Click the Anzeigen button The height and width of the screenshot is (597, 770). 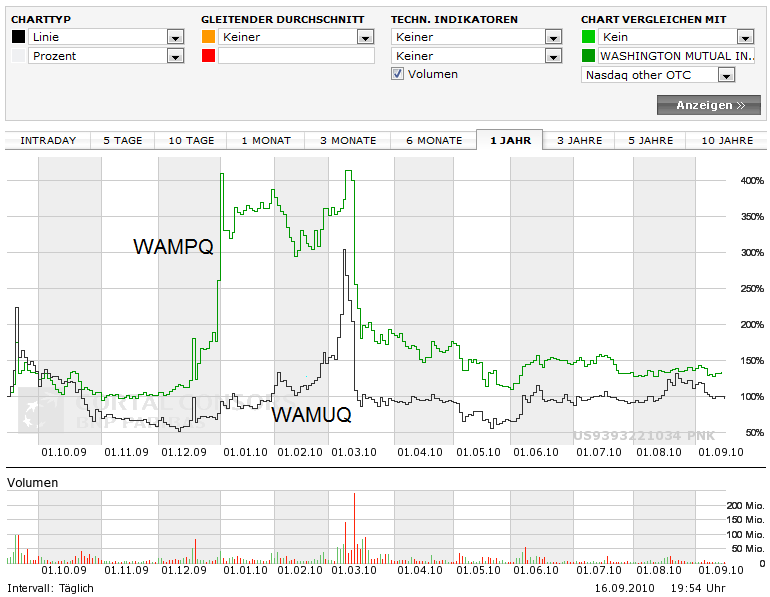709,105
